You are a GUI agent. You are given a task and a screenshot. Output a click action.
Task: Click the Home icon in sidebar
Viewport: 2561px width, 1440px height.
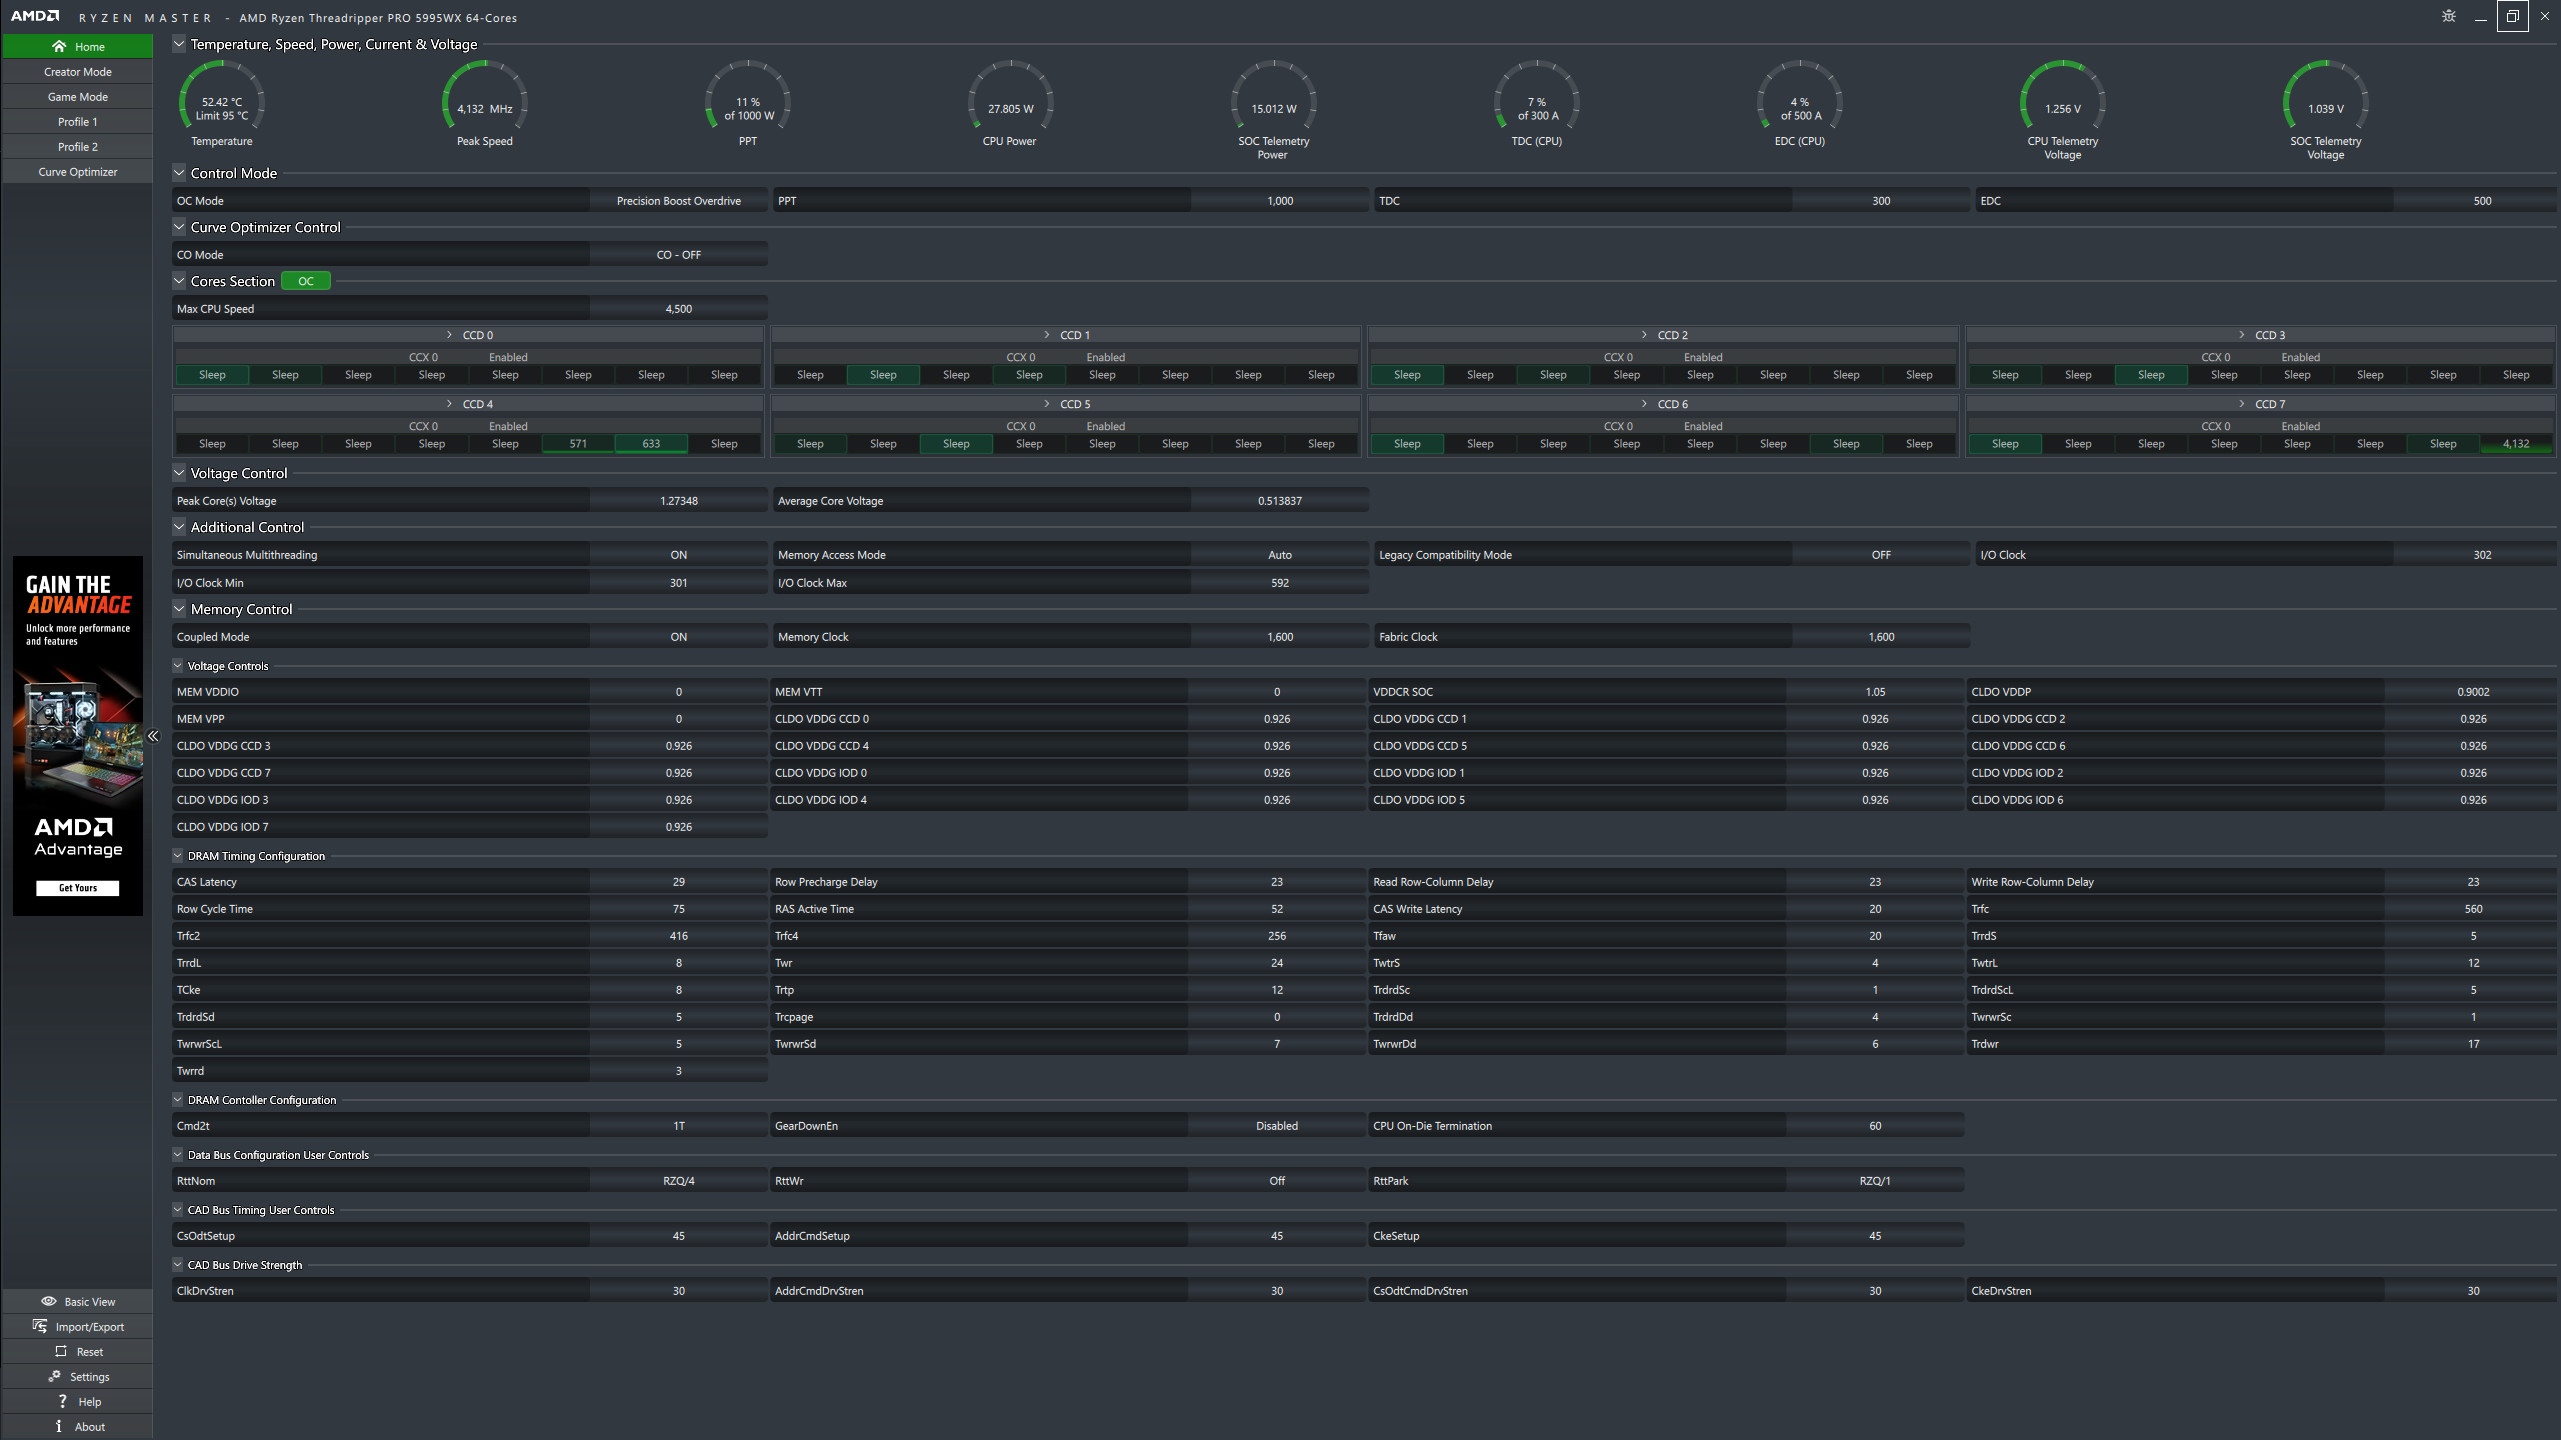(59, 46)
